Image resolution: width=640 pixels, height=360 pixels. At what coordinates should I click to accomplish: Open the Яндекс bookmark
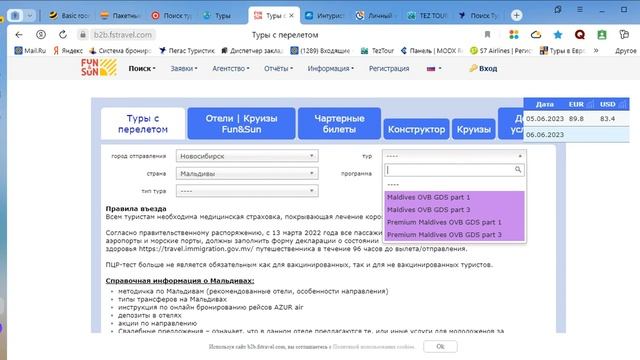[68, 51]
